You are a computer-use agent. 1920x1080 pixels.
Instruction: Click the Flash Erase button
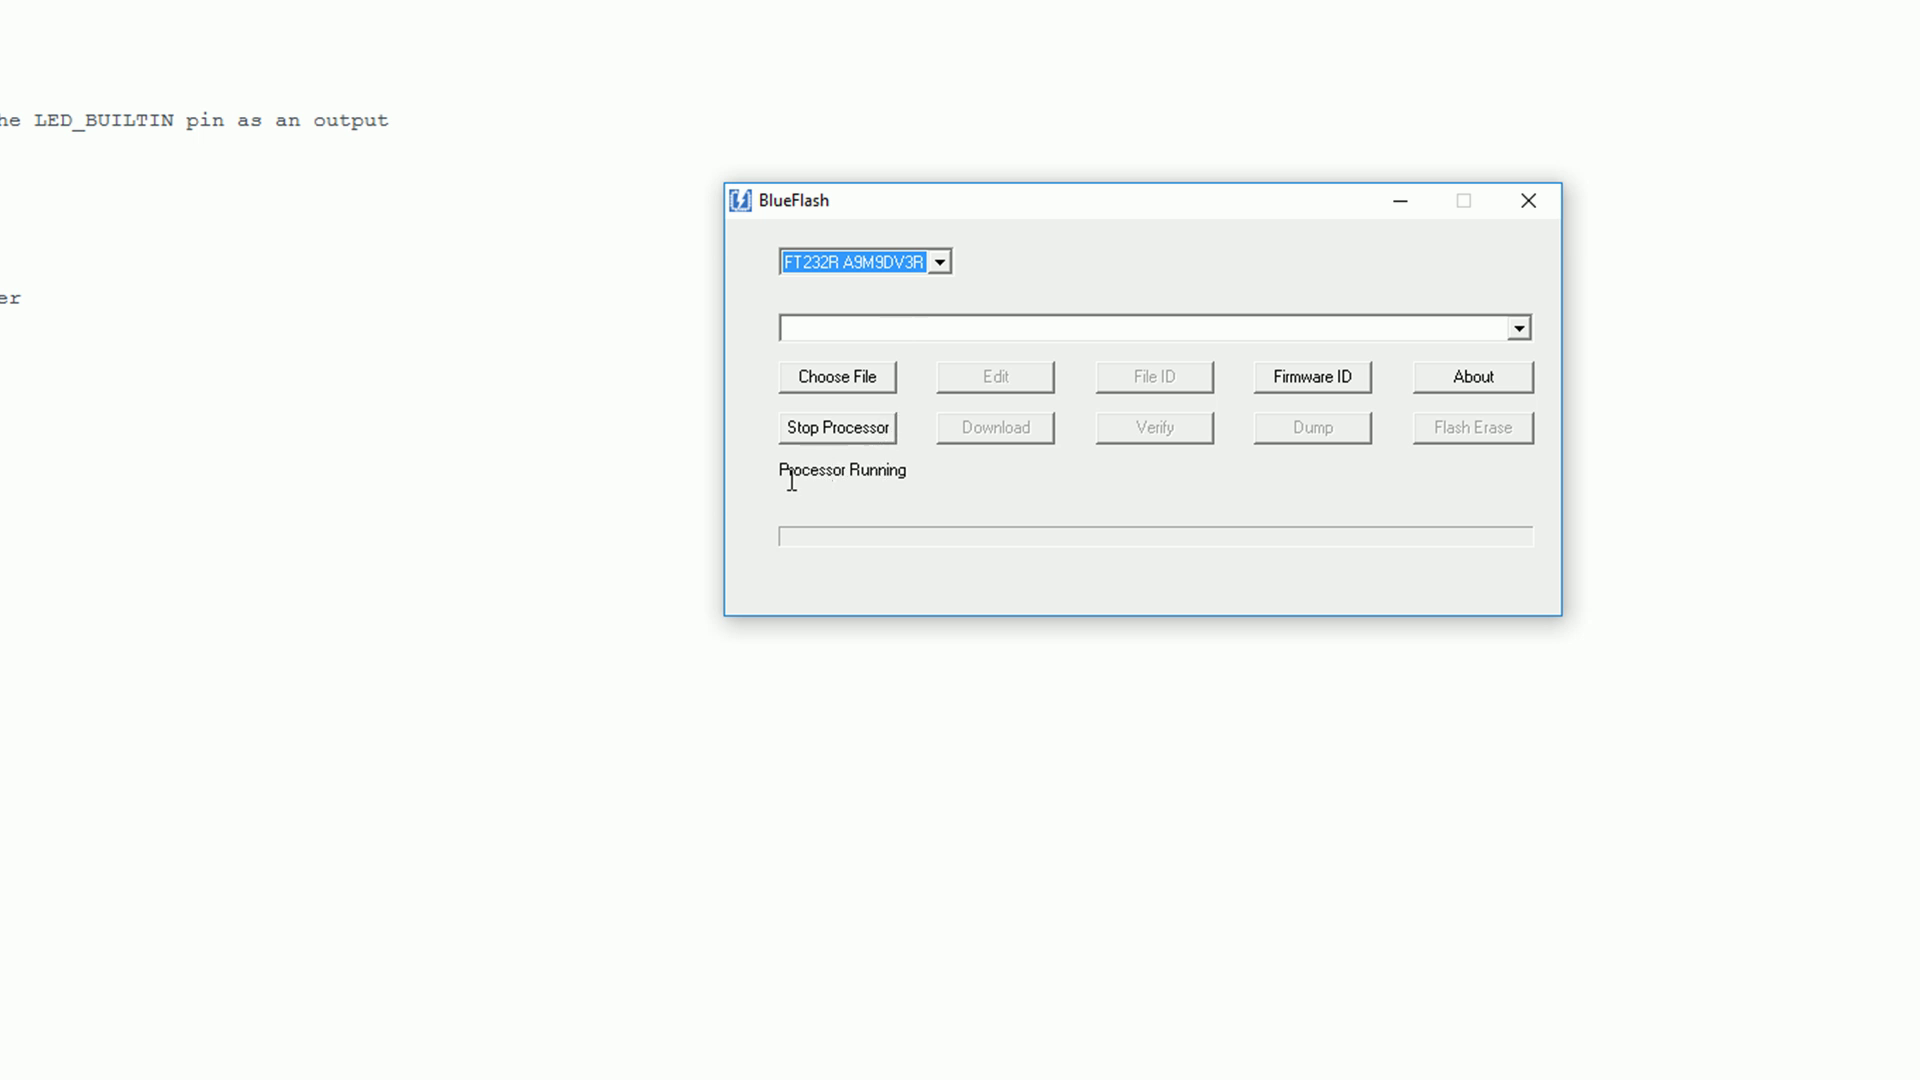(1473, 426)
